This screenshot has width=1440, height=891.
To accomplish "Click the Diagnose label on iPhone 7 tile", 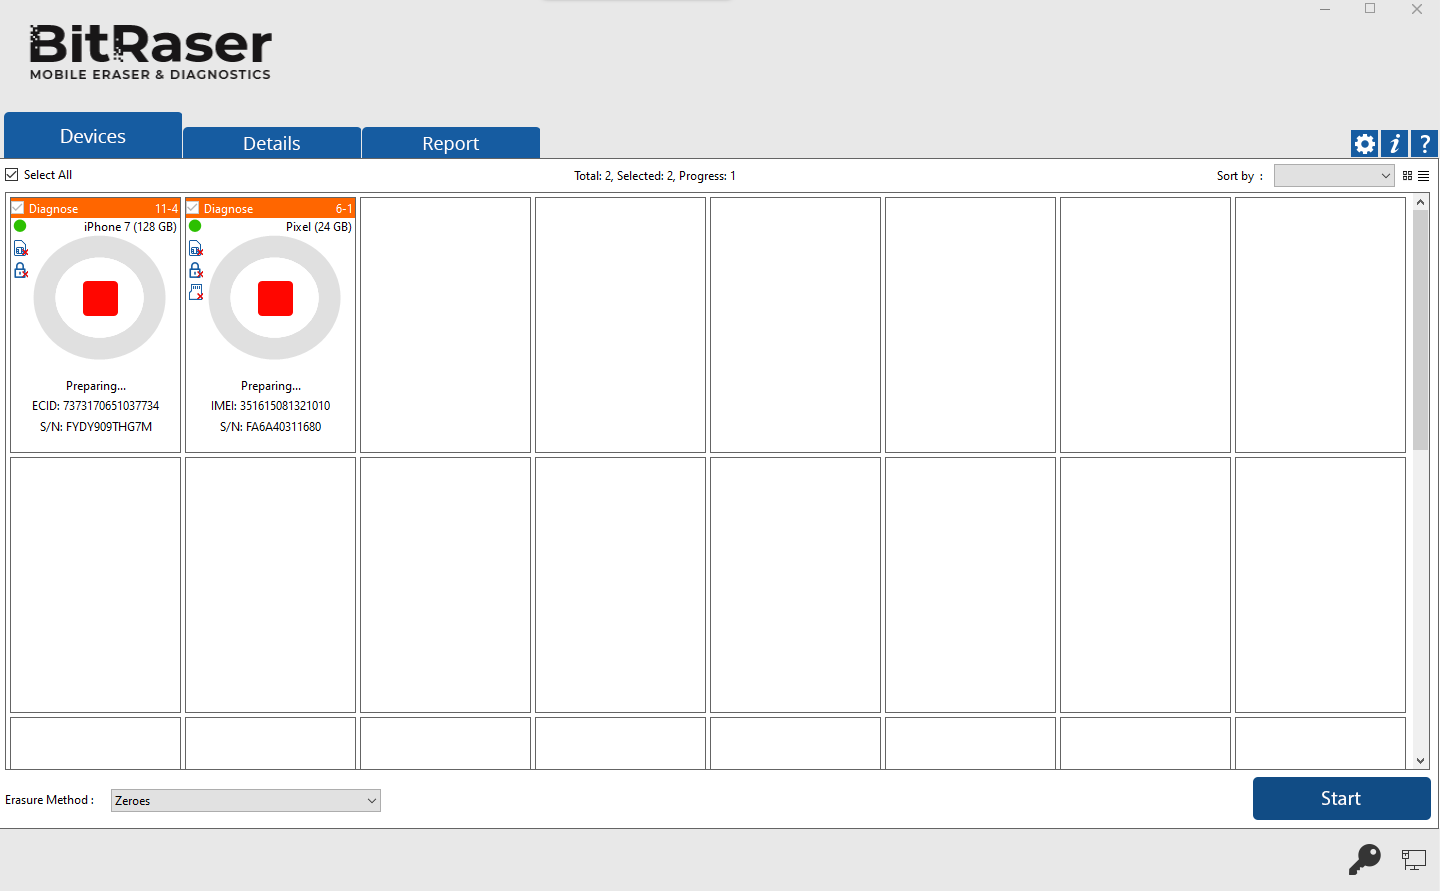I will pyautogui.click(x=53, y=209).
